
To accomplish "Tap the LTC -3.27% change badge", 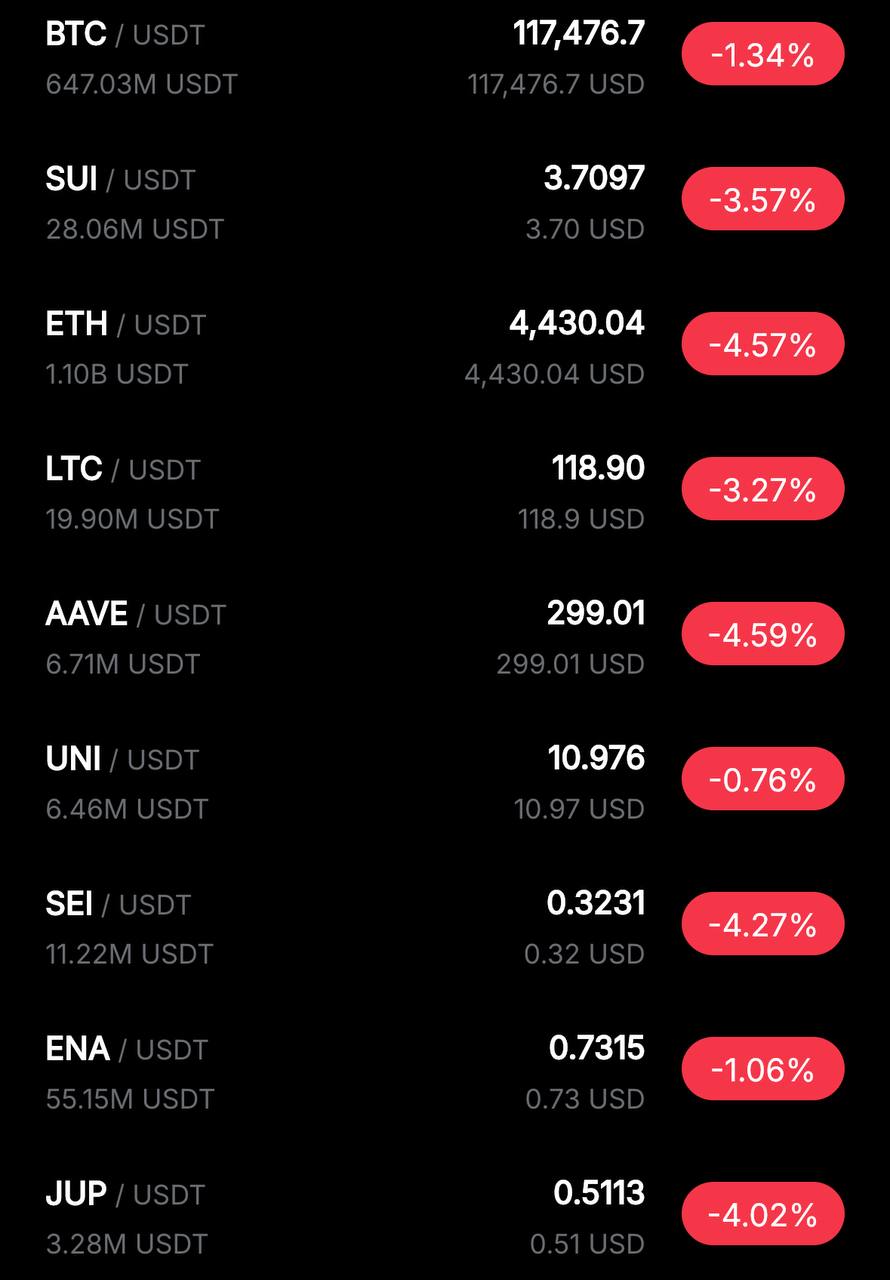I will (763, 489).
